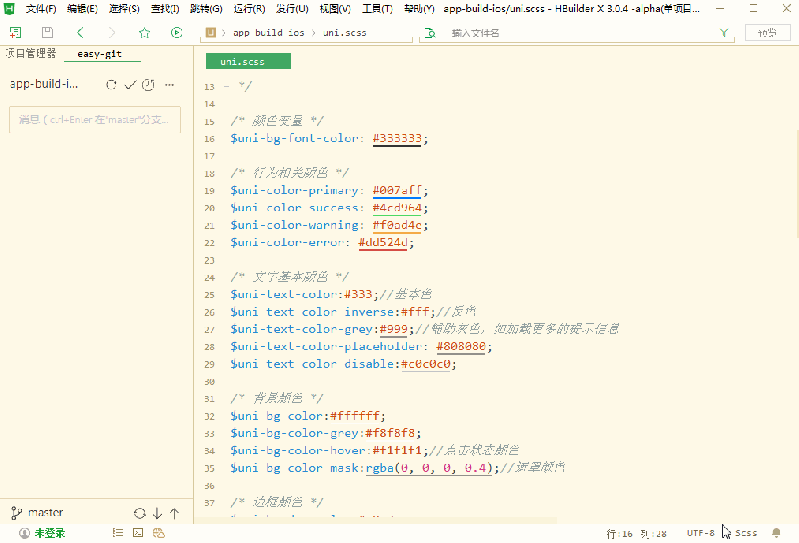Click the git push up arrow

[175, 513]
